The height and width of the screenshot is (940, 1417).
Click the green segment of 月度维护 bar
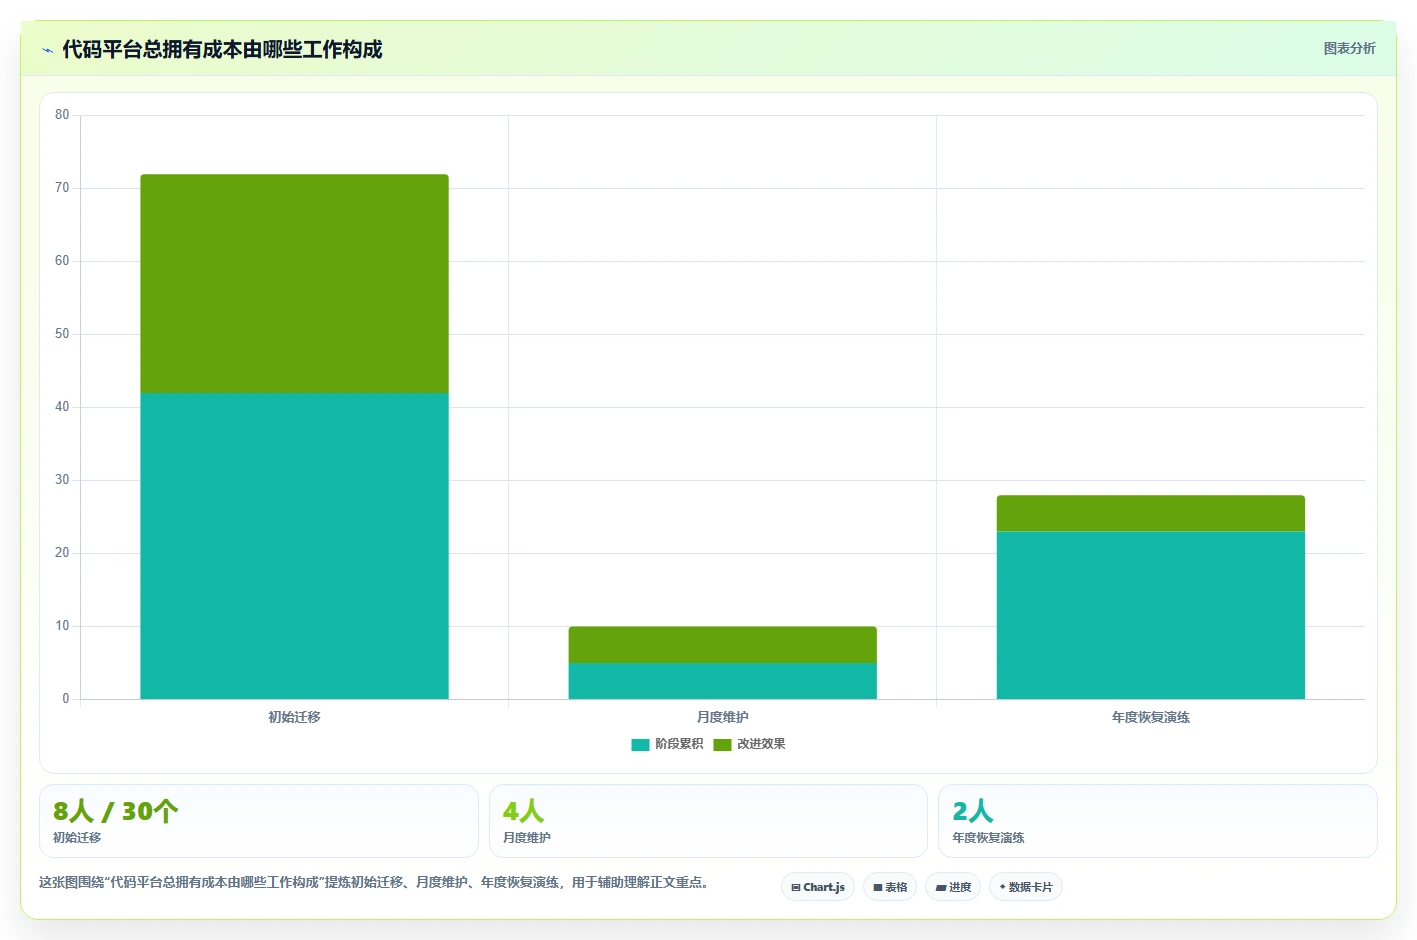(x=723, y=645)
